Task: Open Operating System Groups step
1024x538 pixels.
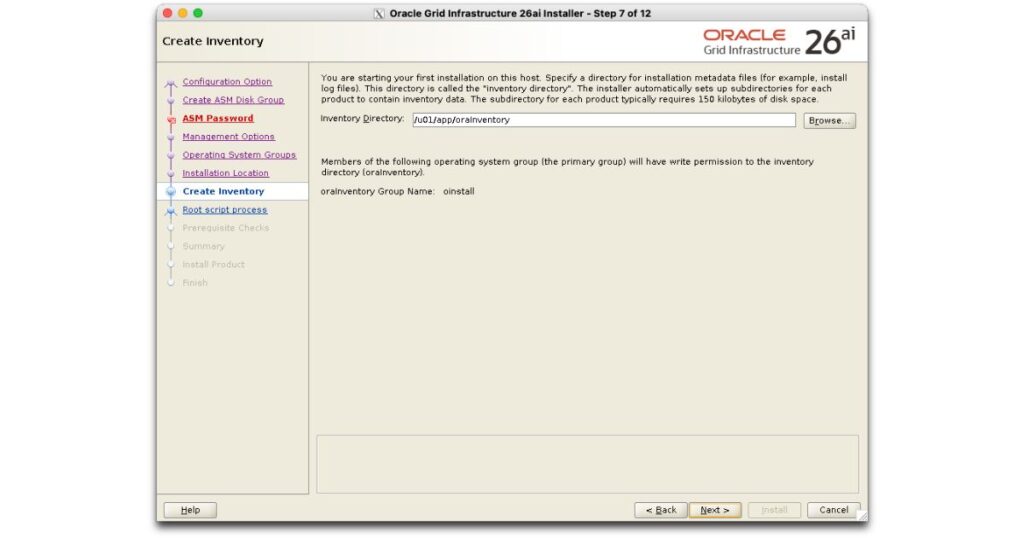Action: [239, 155]
